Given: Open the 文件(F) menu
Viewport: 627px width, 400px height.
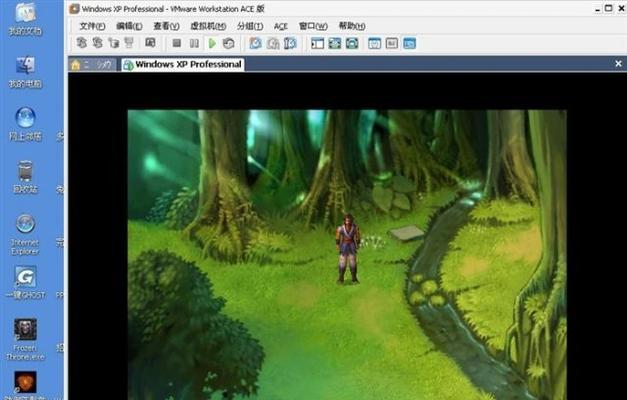Looking at the screenshot, I should [x=92, y=26].
